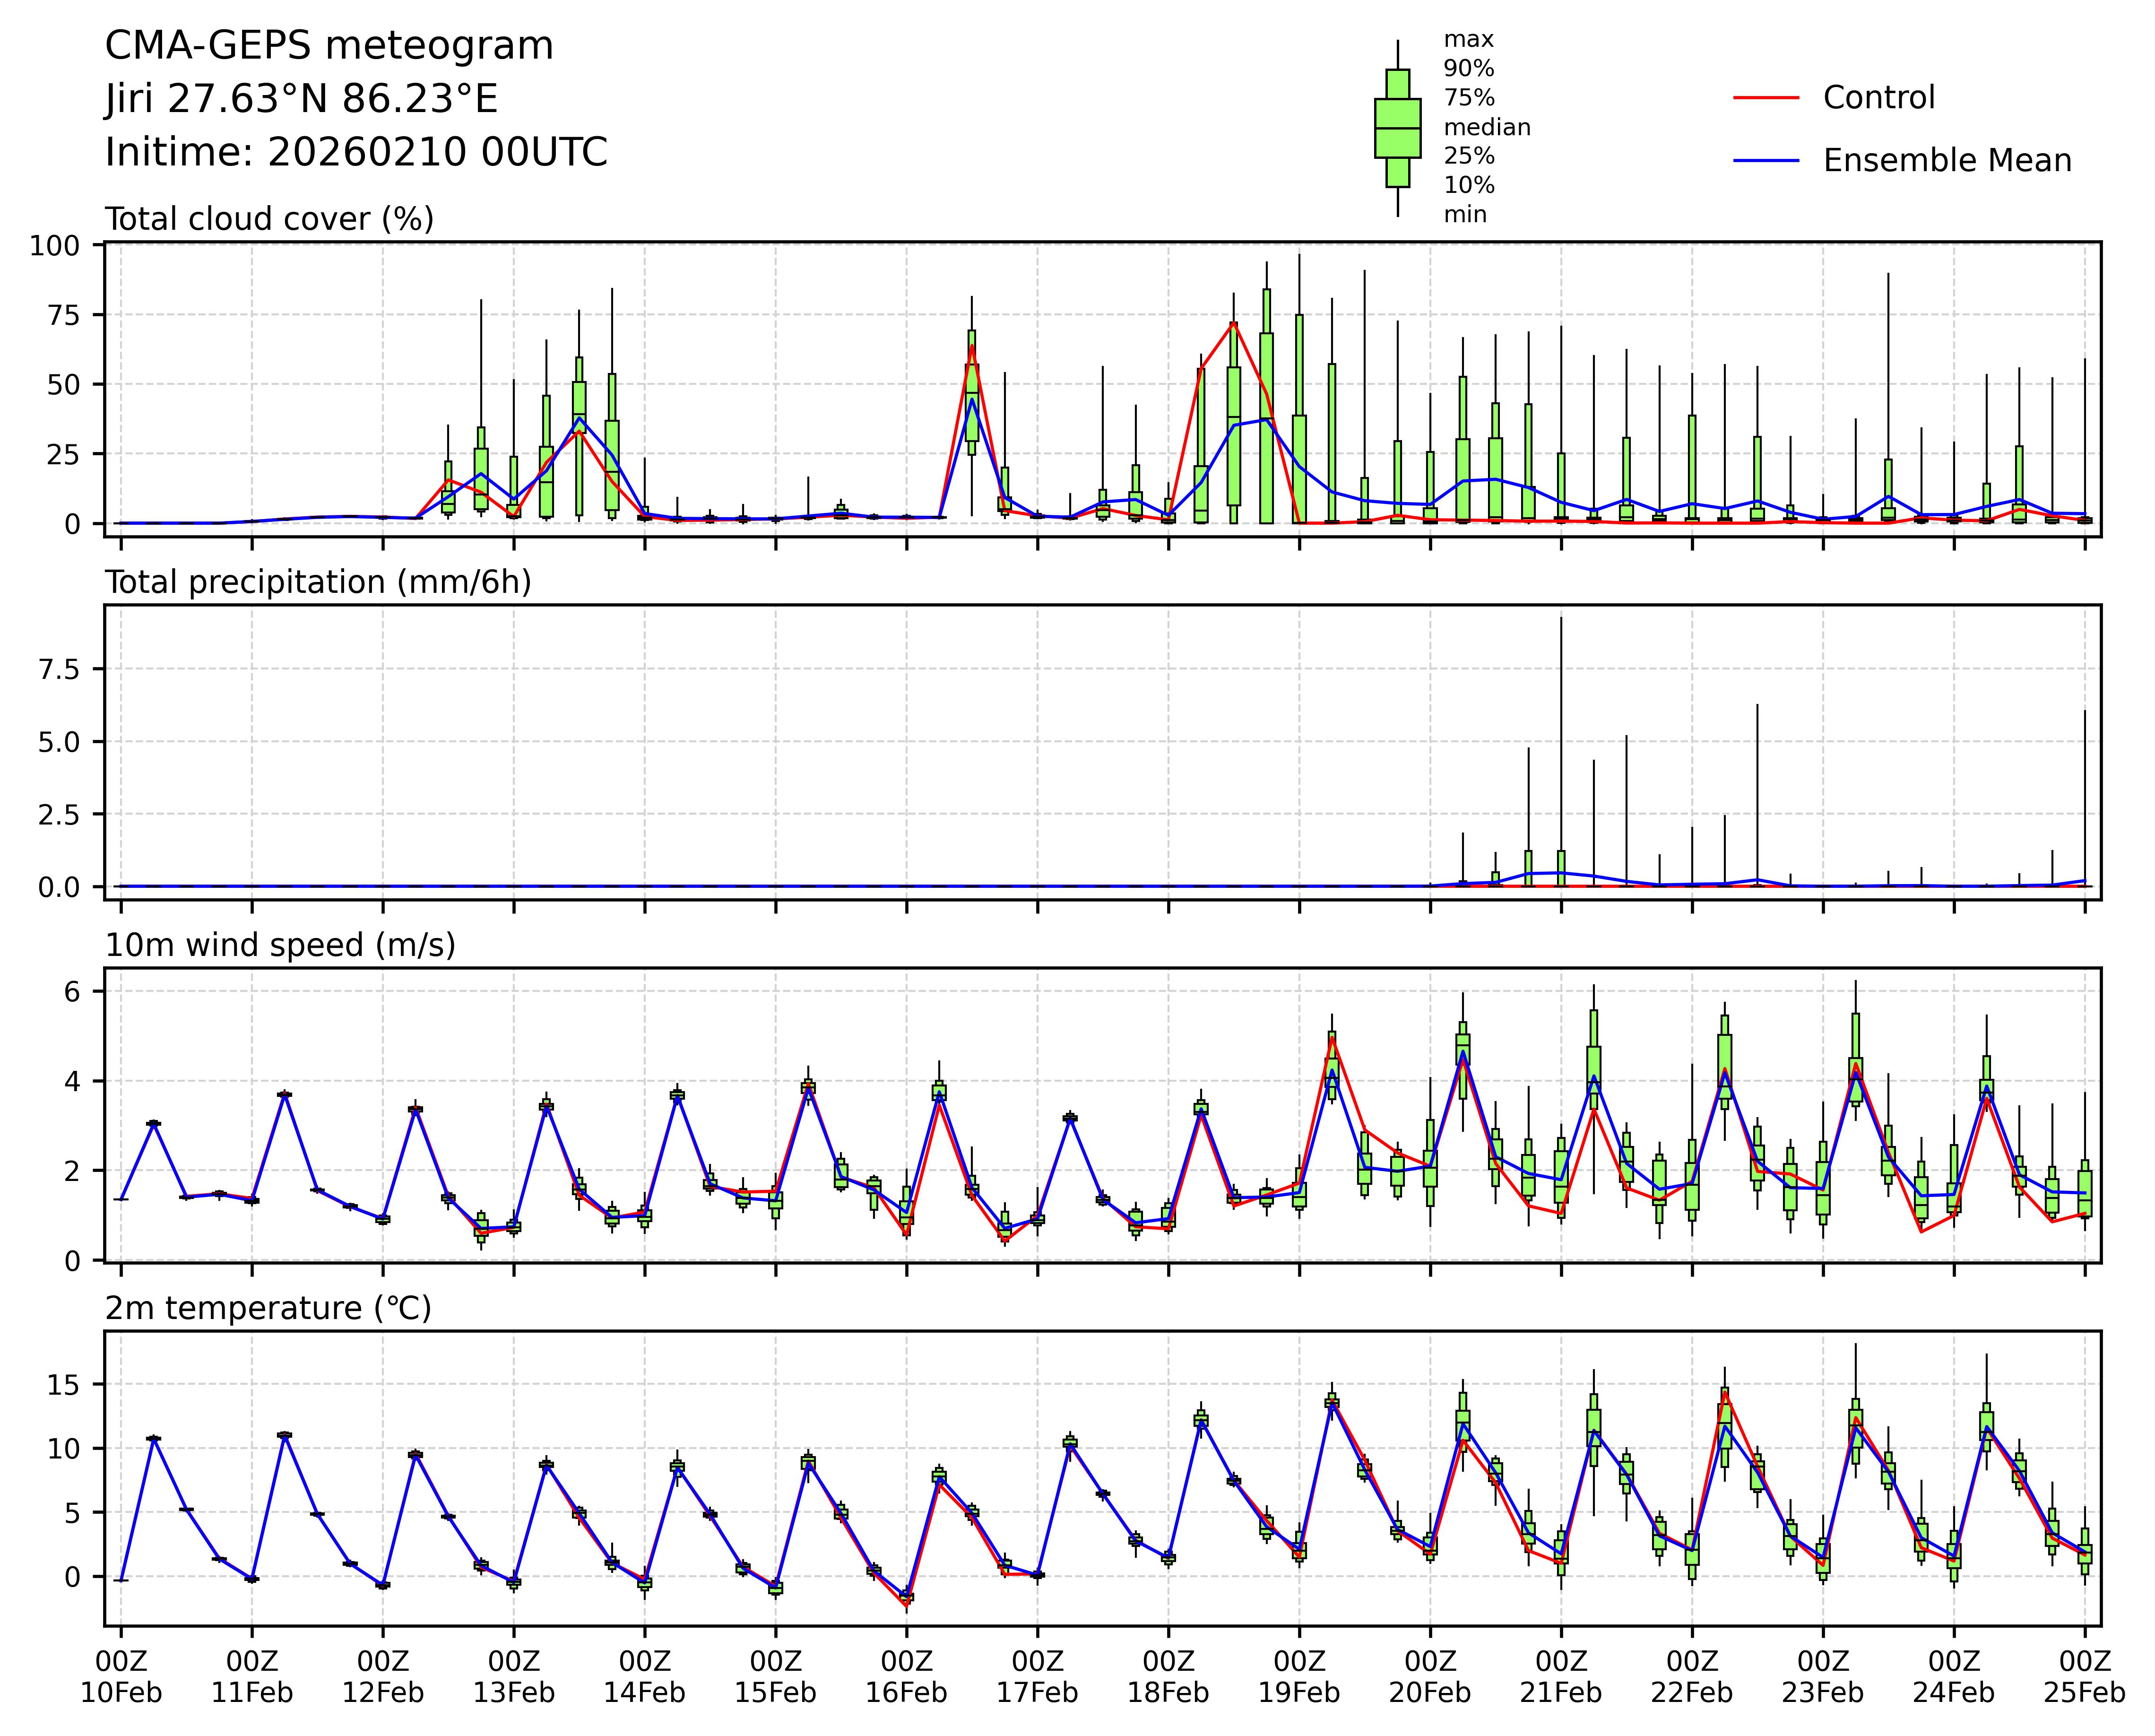Click the Jiri 27.63°N 86.23°E location text
Viewport: 2155px width, 1736px height.
pyautogui.click(x=301, y=100)
